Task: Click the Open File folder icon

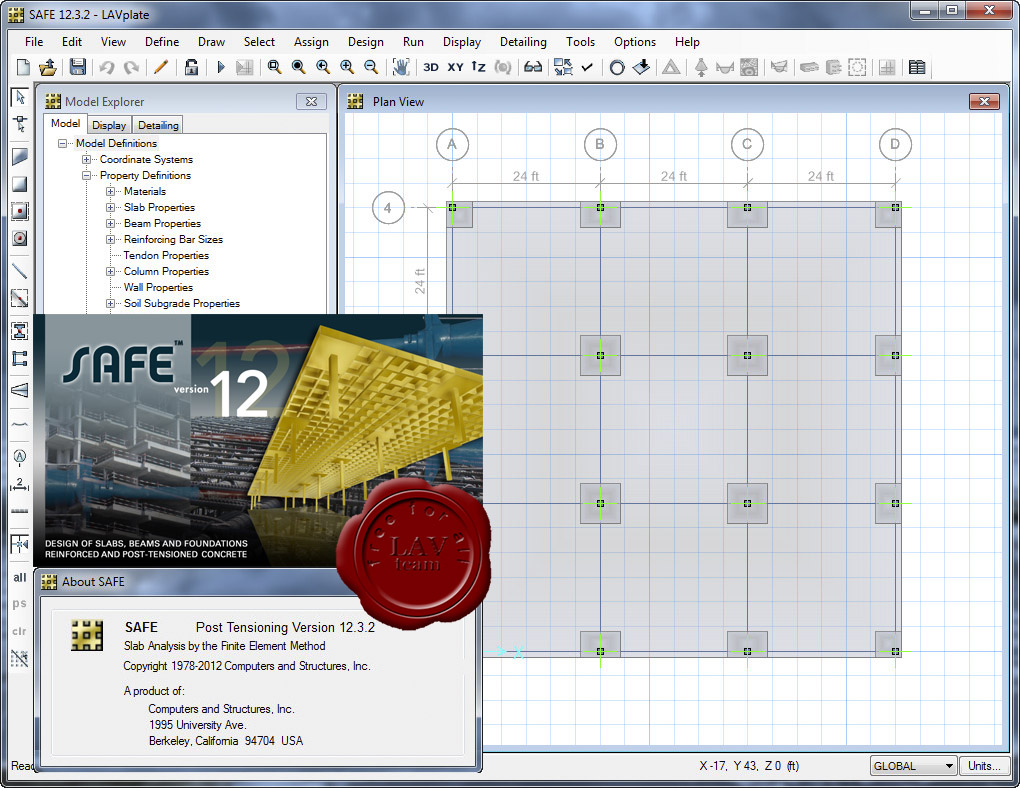Action: (48, 67)
